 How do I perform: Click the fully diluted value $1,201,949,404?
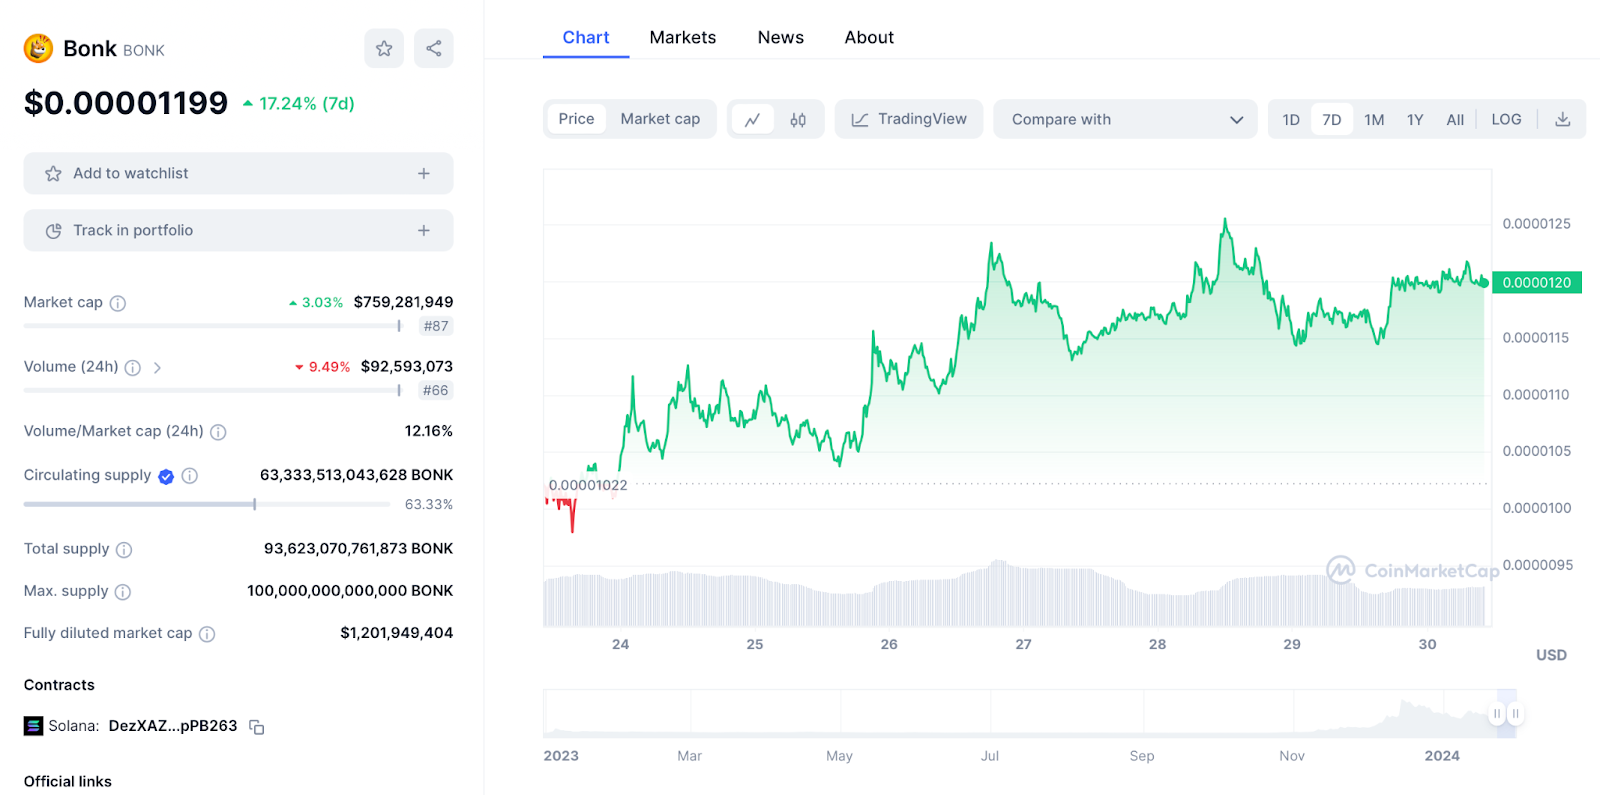pyautogui.click(x=397, y=633)
